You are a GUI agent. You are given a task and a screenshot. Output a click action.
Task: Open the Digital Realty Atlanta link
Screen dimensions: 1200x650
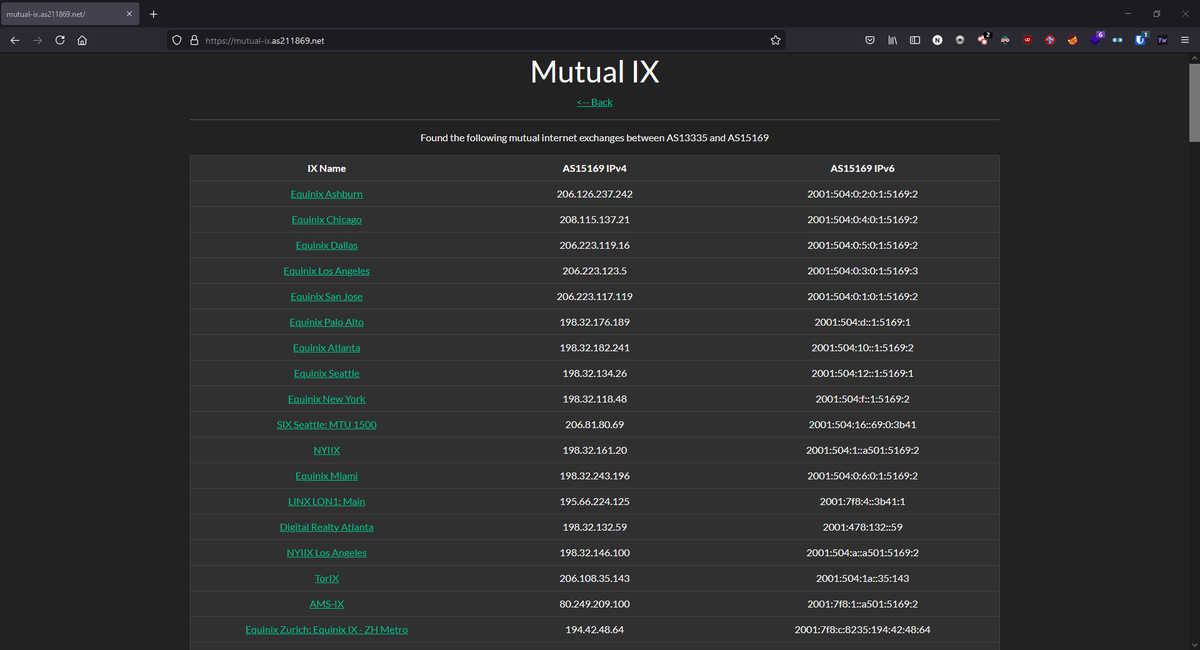[326, 527]
